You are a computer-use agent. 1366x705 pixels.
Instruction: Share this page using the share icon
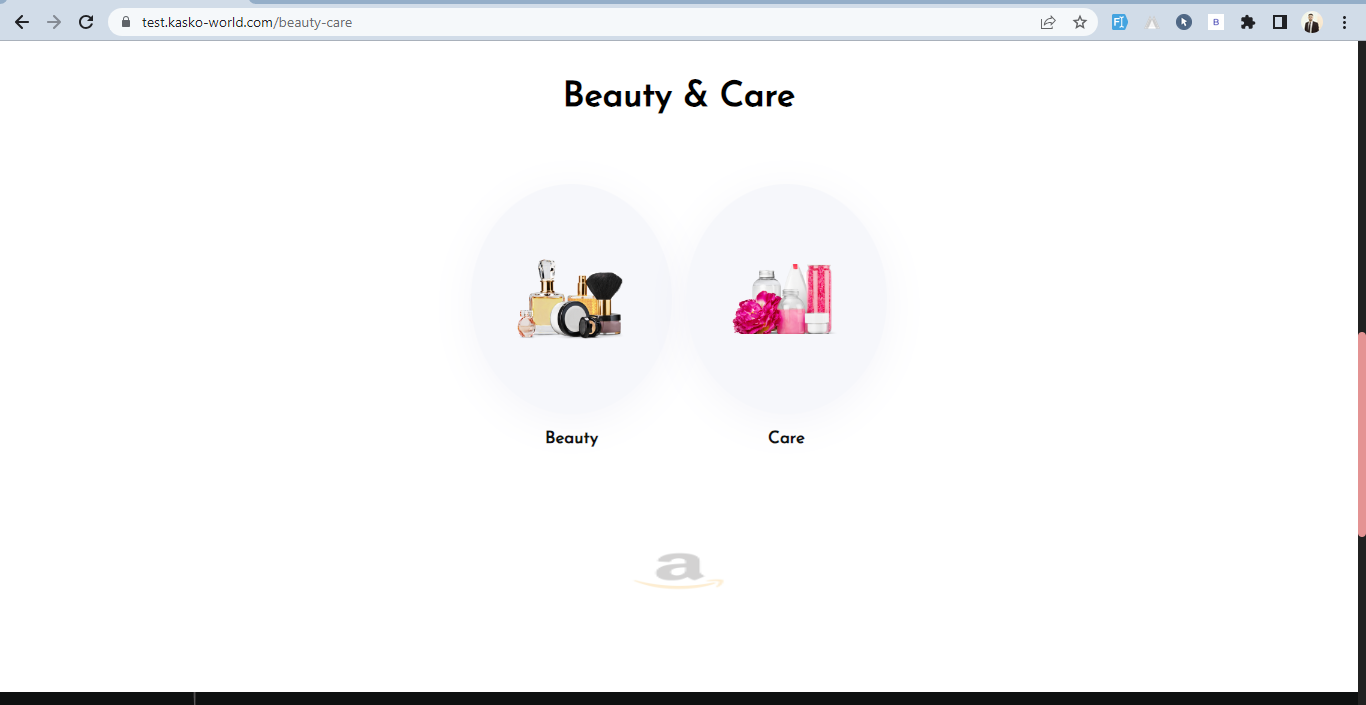coord(1048,22)
